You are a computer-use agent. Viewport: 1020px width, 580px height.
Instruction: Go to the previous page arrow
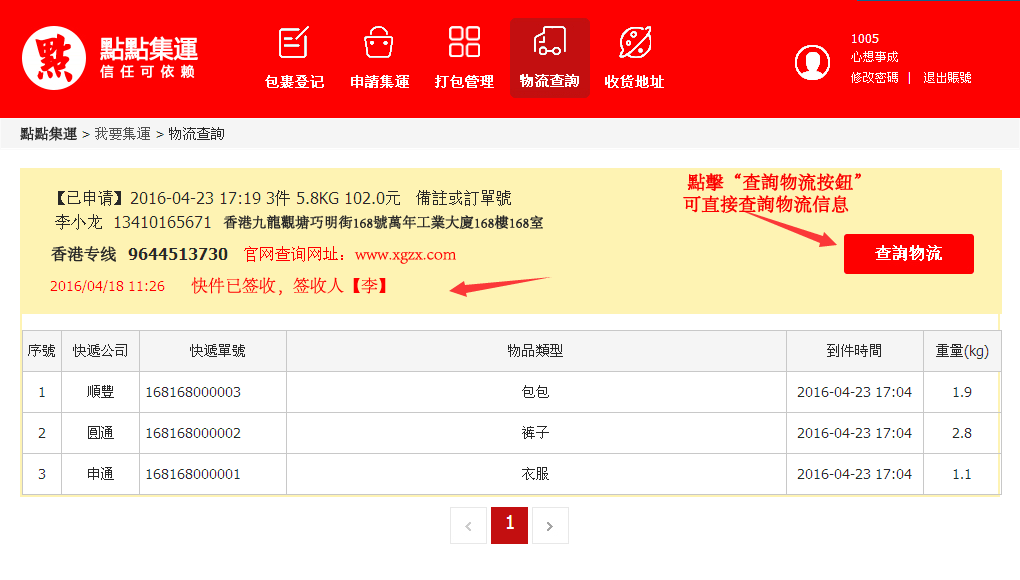coord(468,525)
